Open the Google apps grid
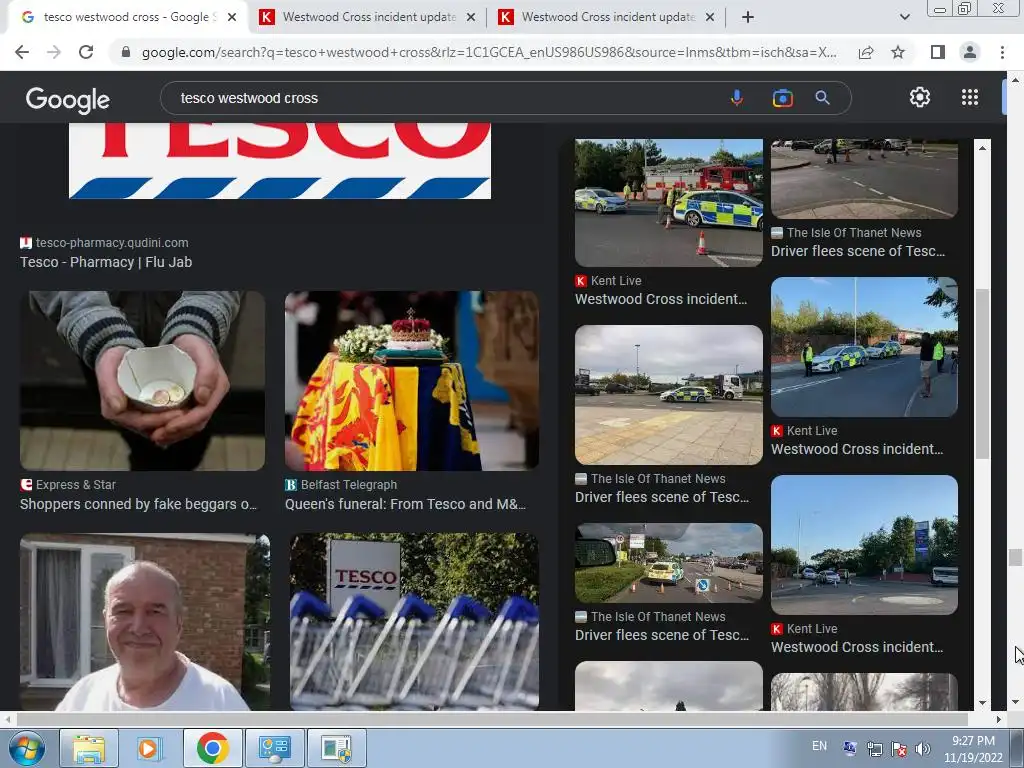This screenshot has height=768, width=1024. click(x=970, y=97)
